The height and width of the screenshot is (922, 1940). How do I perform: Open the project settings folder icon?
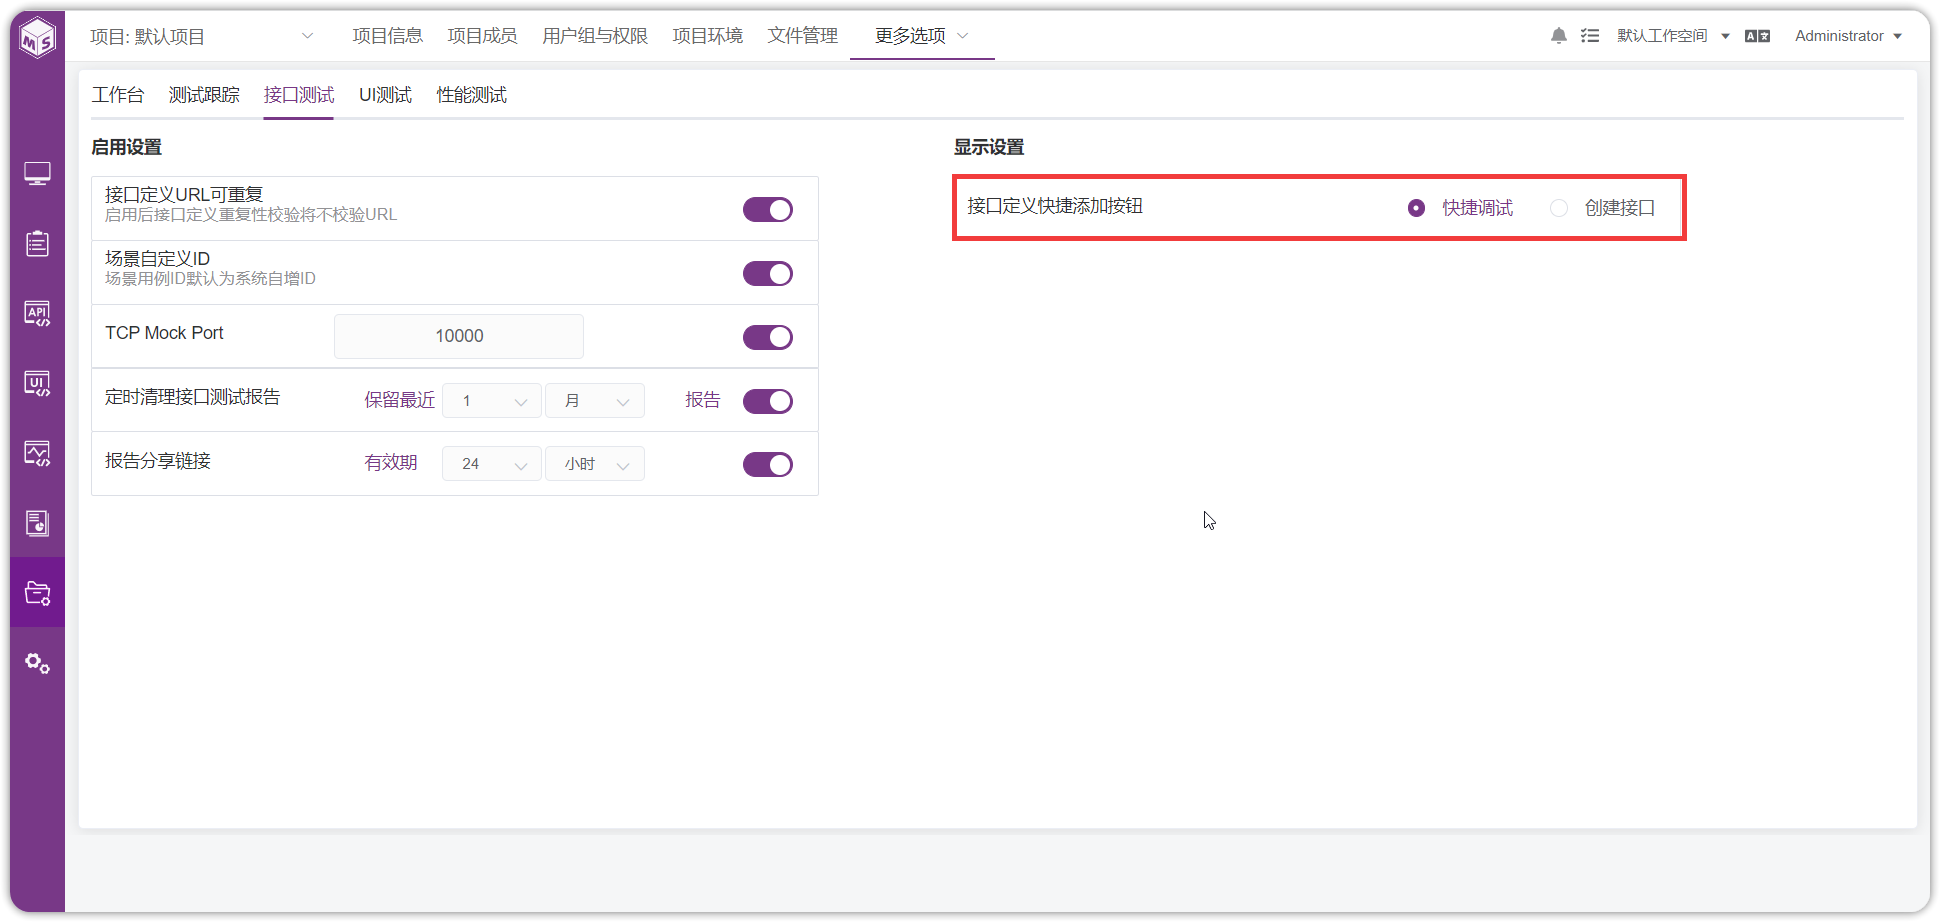point(37,593)
